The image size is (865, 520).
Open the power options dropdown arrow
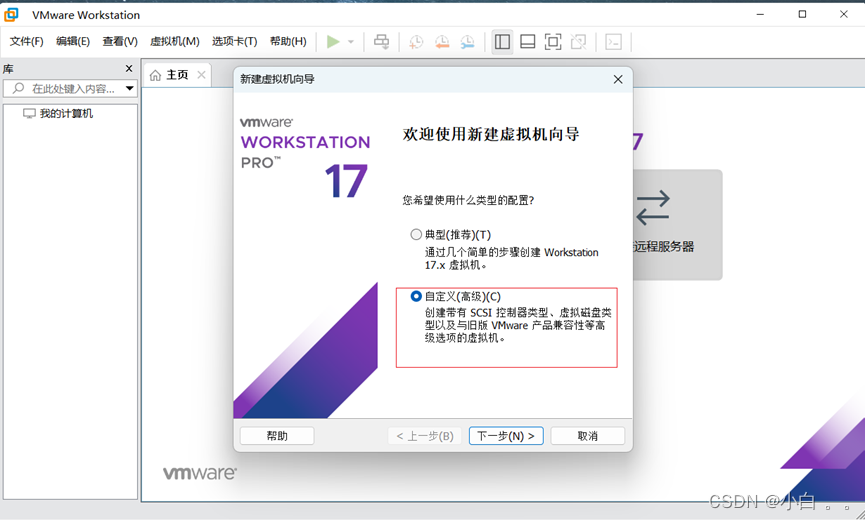point(350,42)
